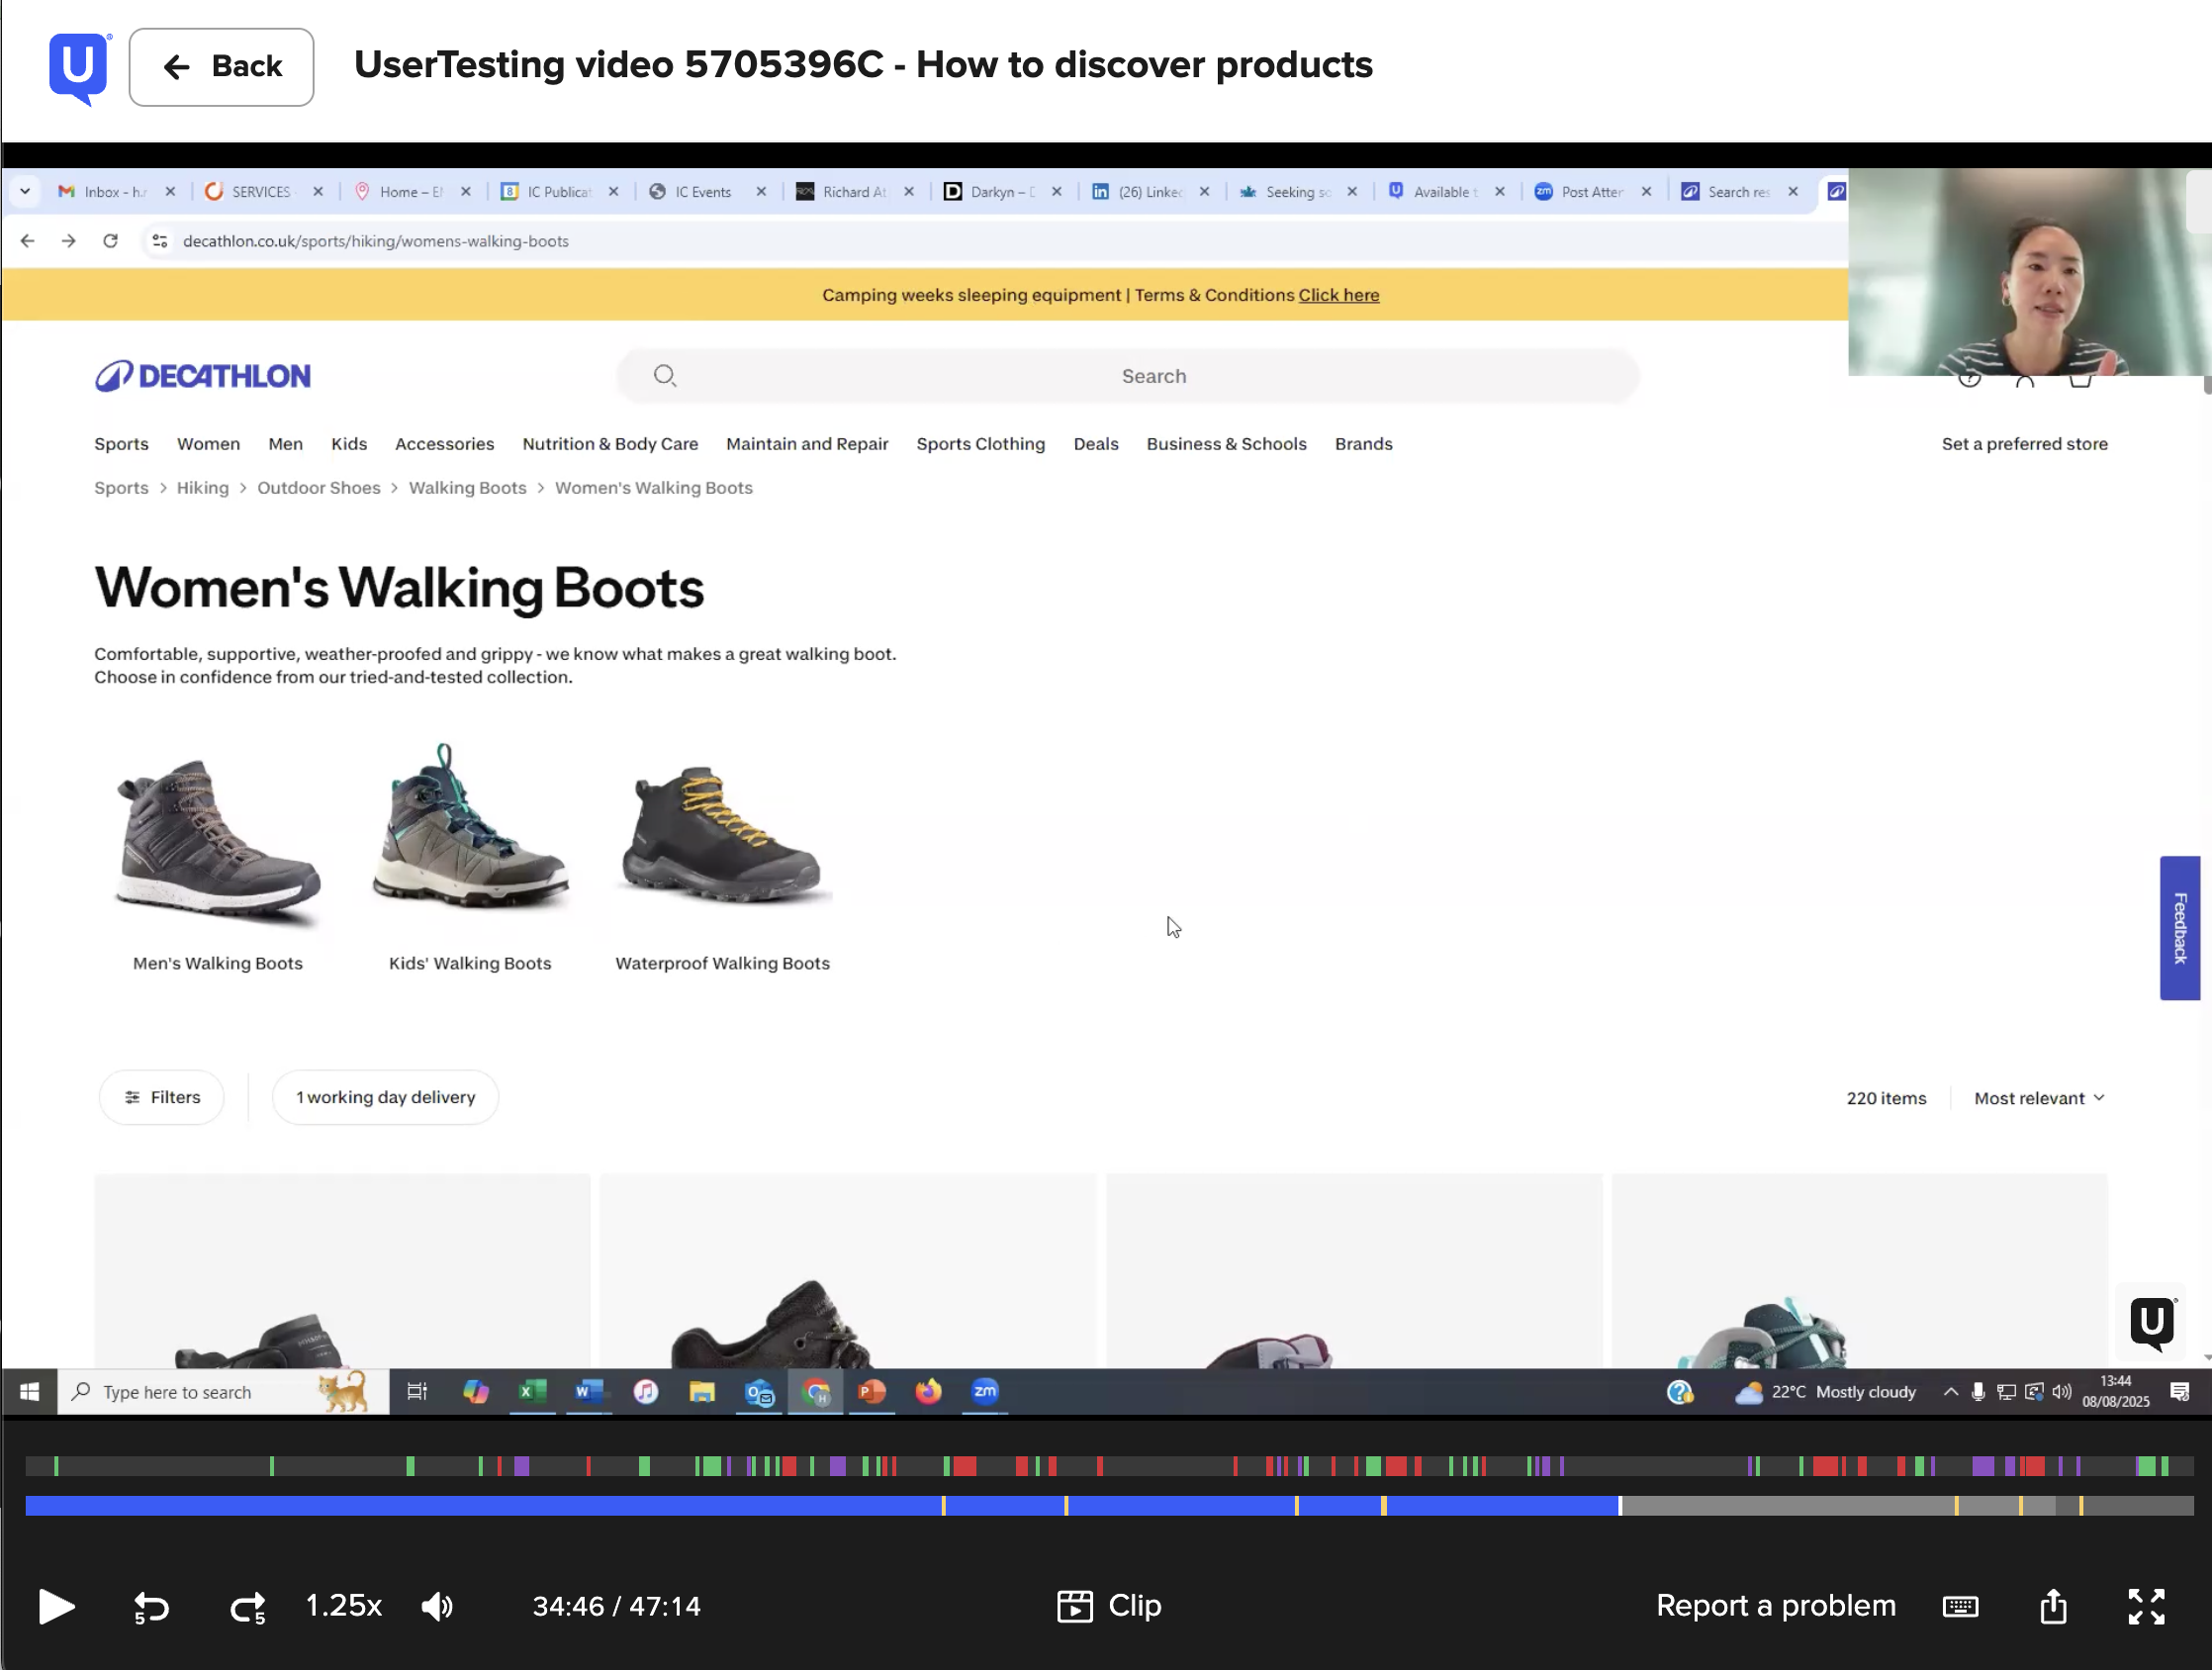This screenshot has width=2212, height=1670.
Task: Open site information icon beside the URL
Action: pos(159,241)
